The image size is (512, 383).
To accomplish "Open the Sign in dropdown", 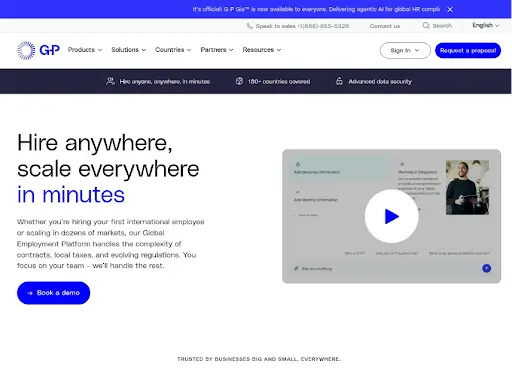I will point(405,50).
